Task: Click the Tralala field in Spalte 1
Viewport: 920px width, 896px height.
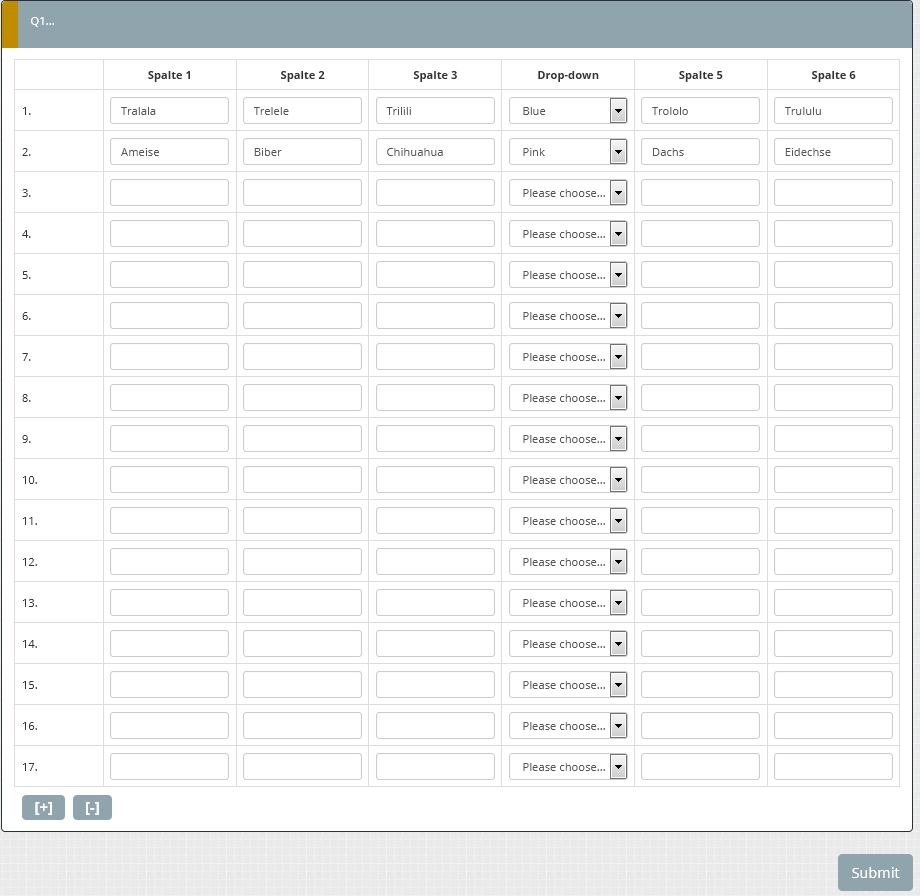Action: click(x=169, y=111)
